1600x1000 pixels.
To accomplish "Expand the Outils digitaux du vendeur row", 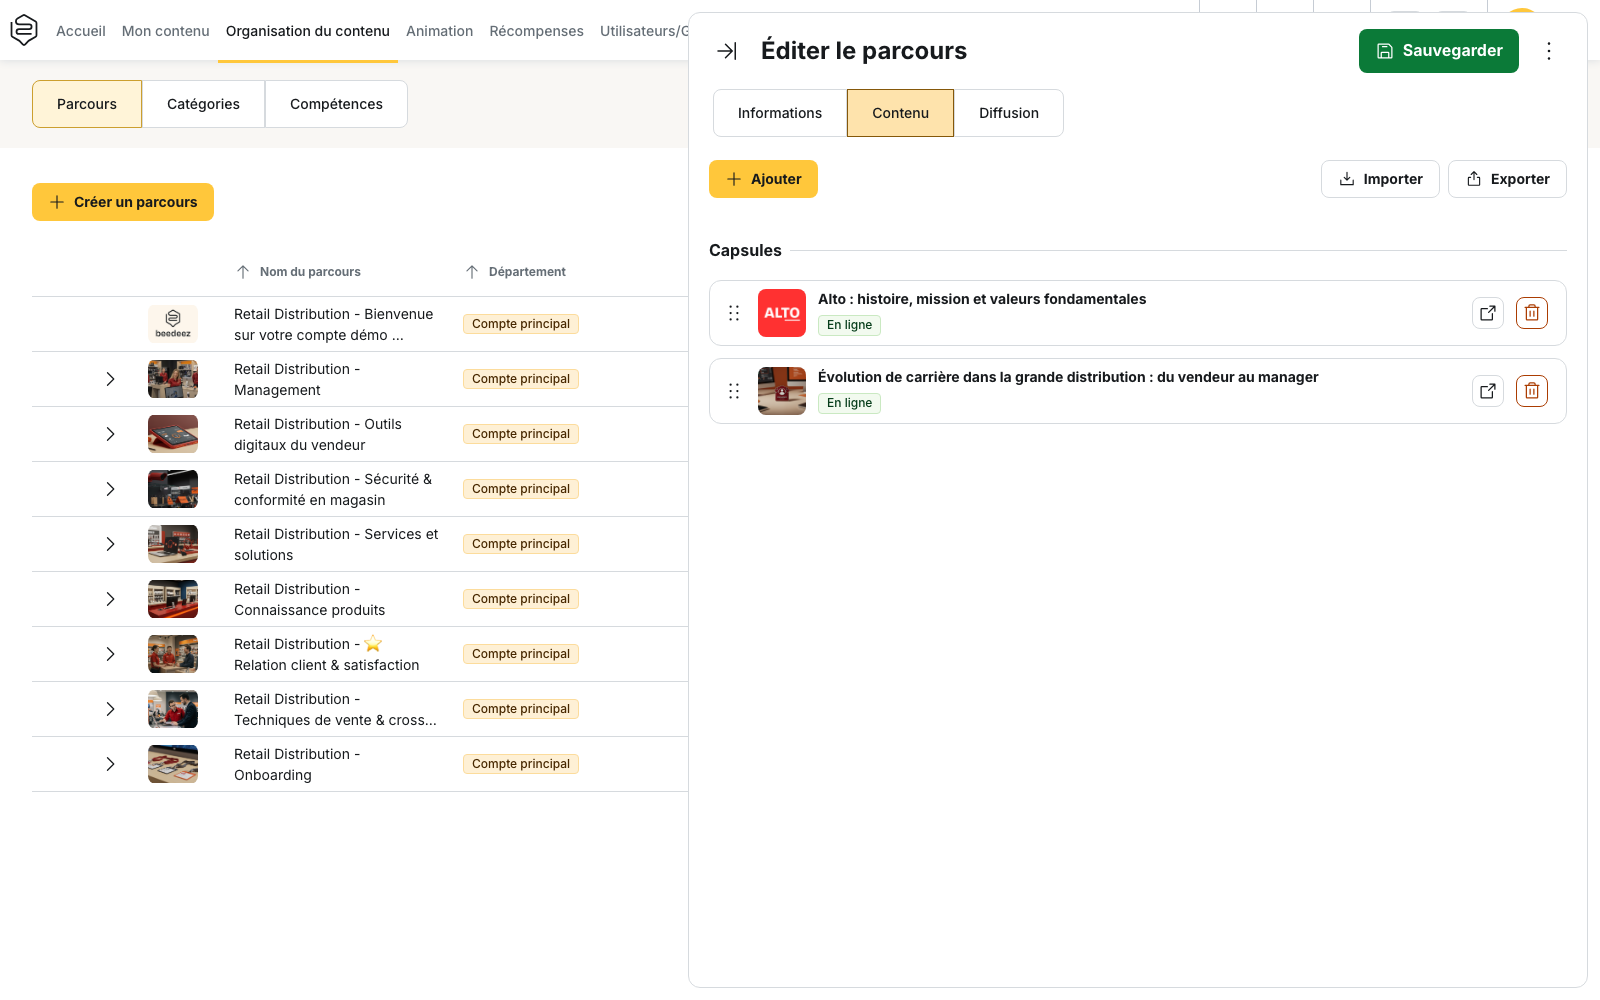I will tap(111, 434).
